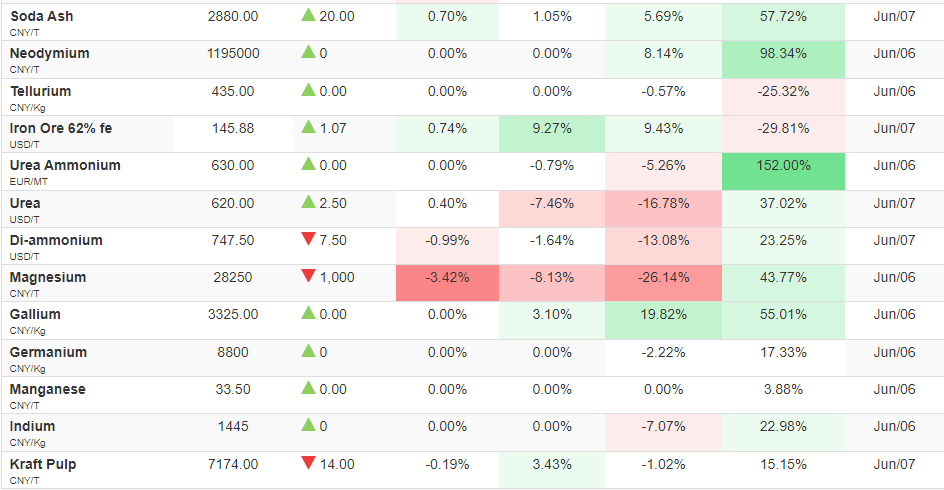Image resolution: width=944 pixels, height=490 pixels.
Task: Click the green up arrow for Neodymium
Action: coord(308,52)
